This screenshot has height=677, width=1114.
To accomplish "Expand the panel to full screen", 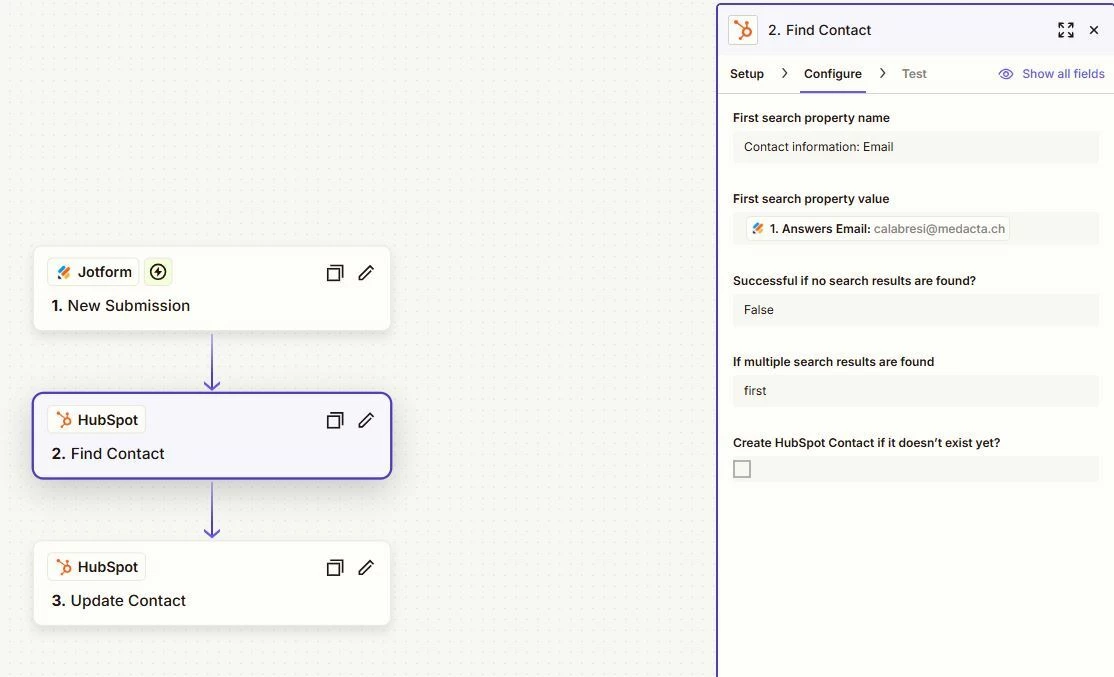I will click(x=1066, y=30).
